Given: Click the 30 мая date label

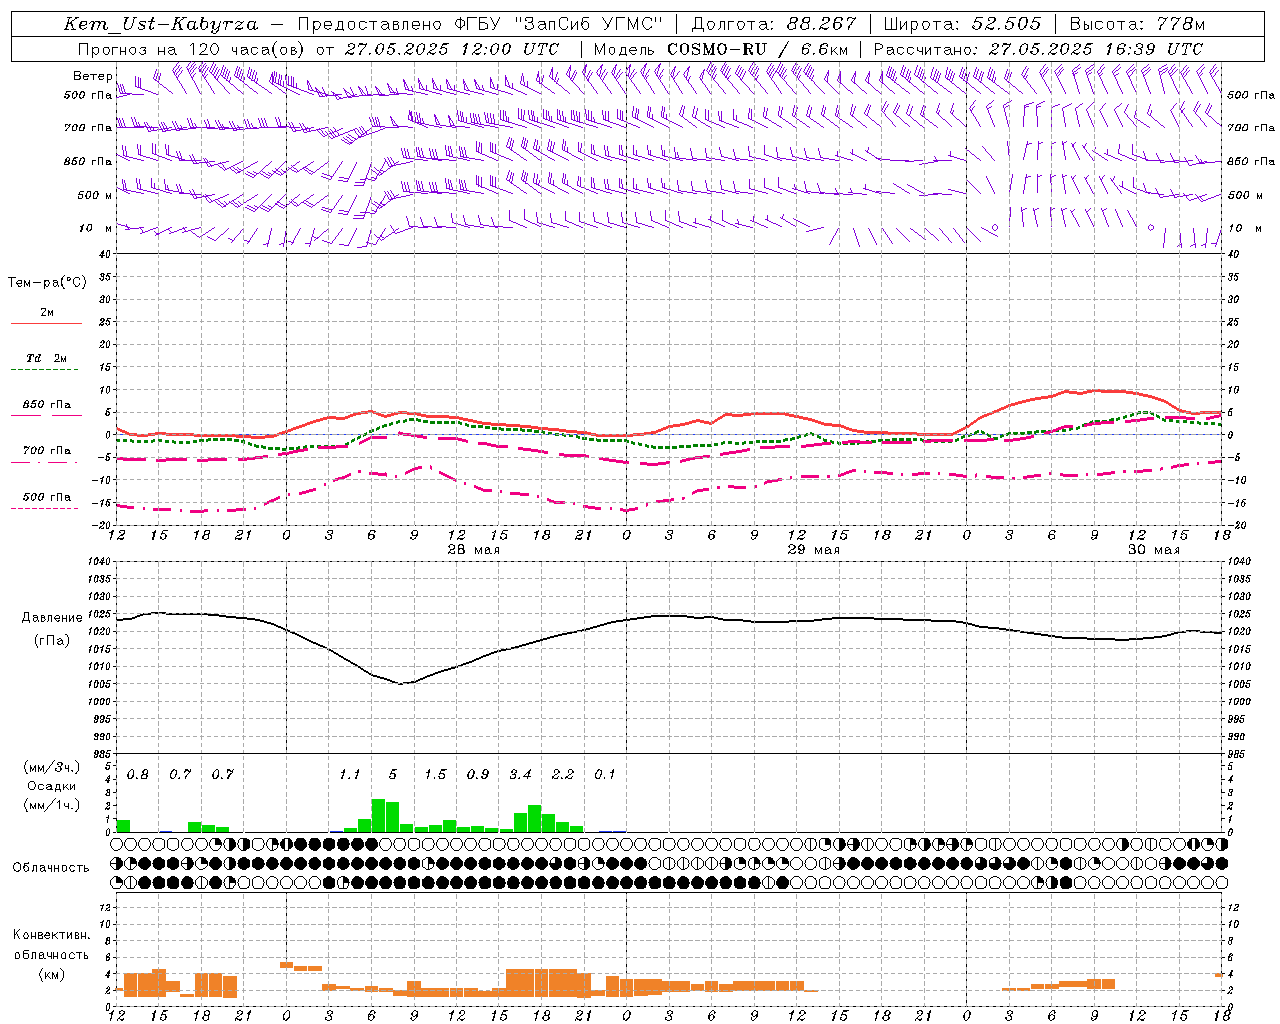Looking at the screenshot, I should 1153,550.
